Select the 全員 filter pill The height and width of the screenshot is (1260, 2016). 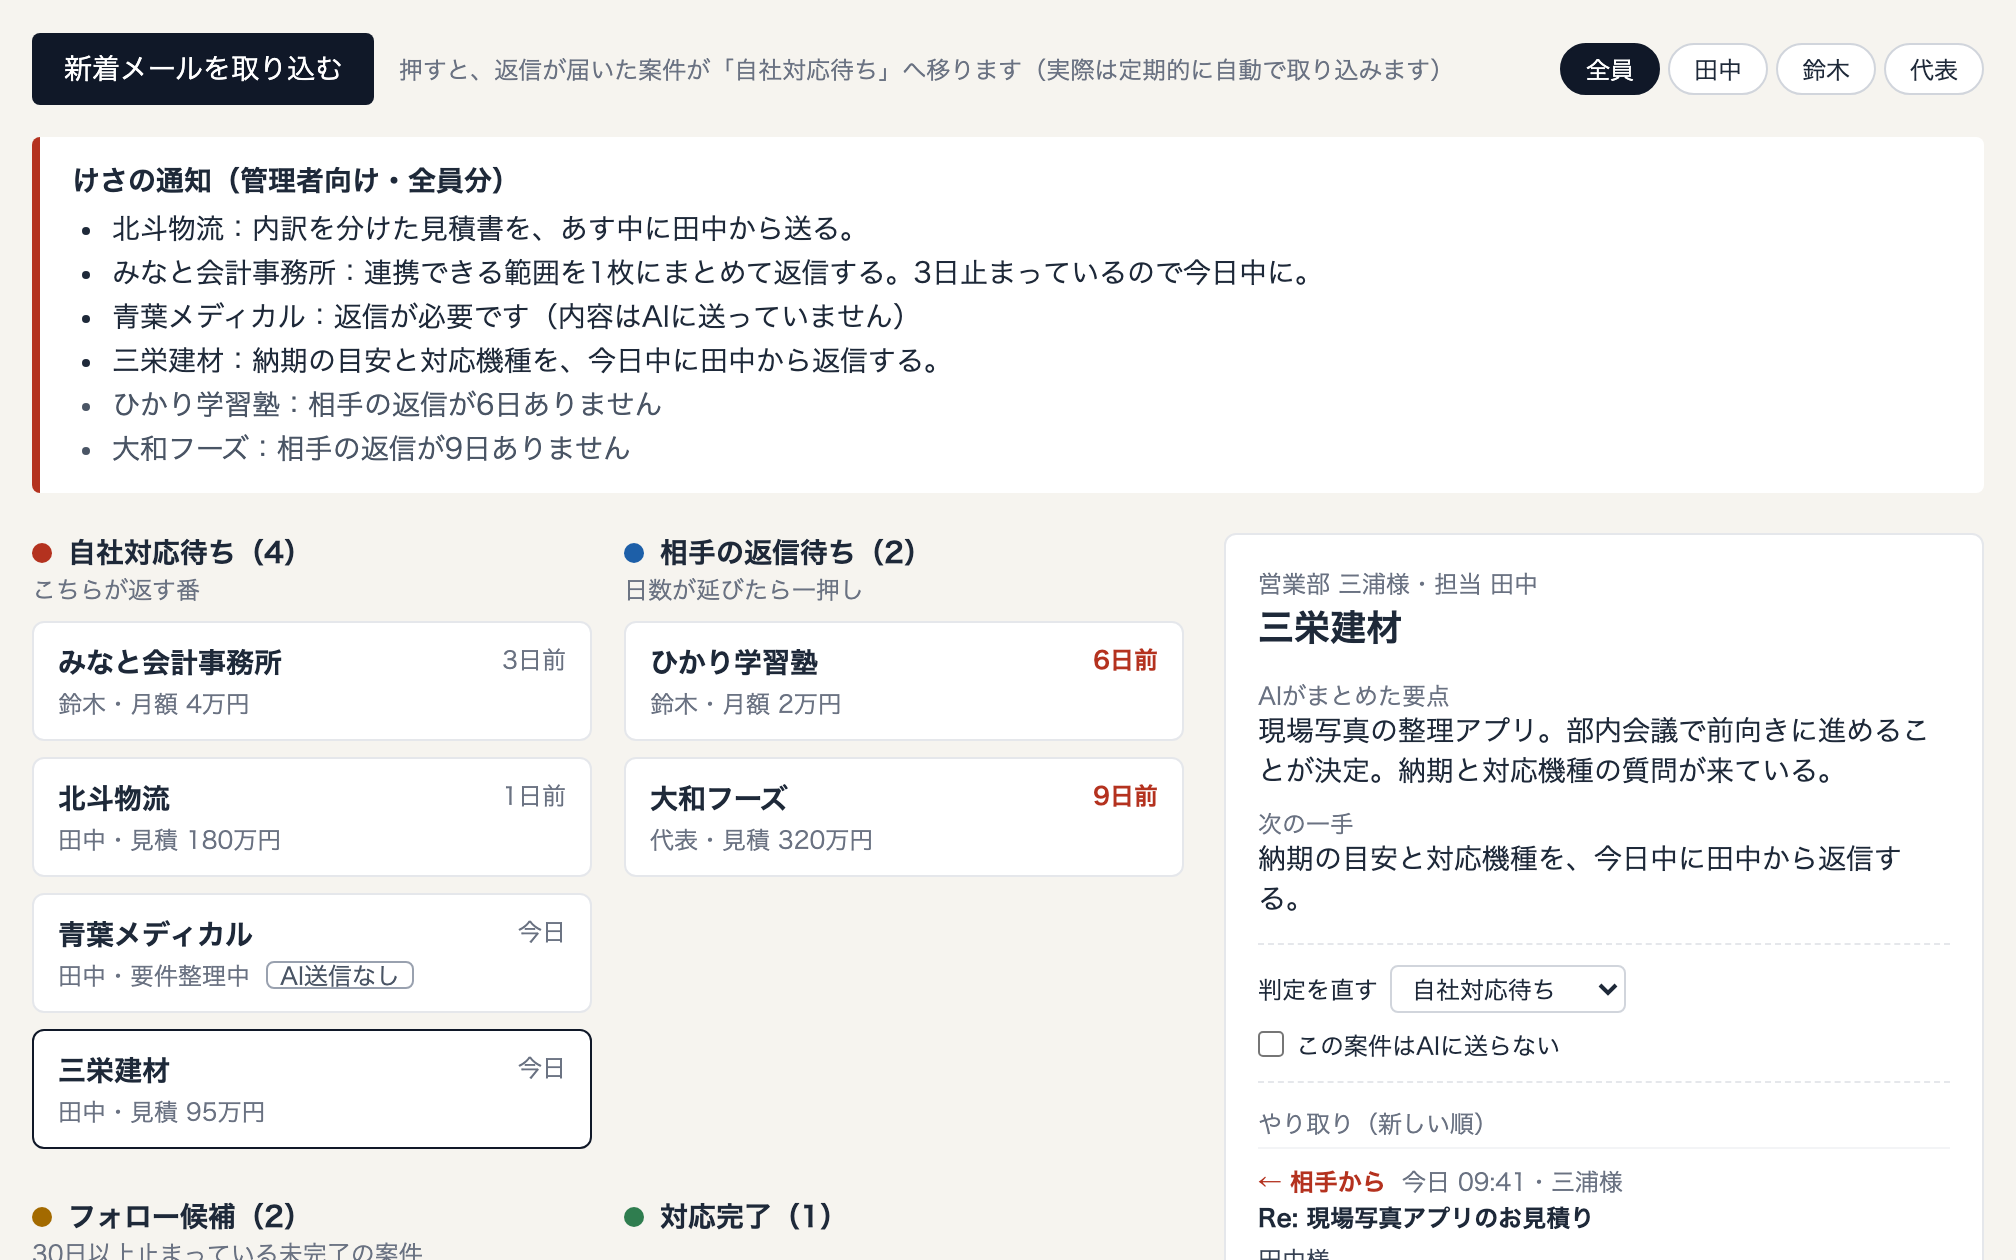click(1609, 69)
